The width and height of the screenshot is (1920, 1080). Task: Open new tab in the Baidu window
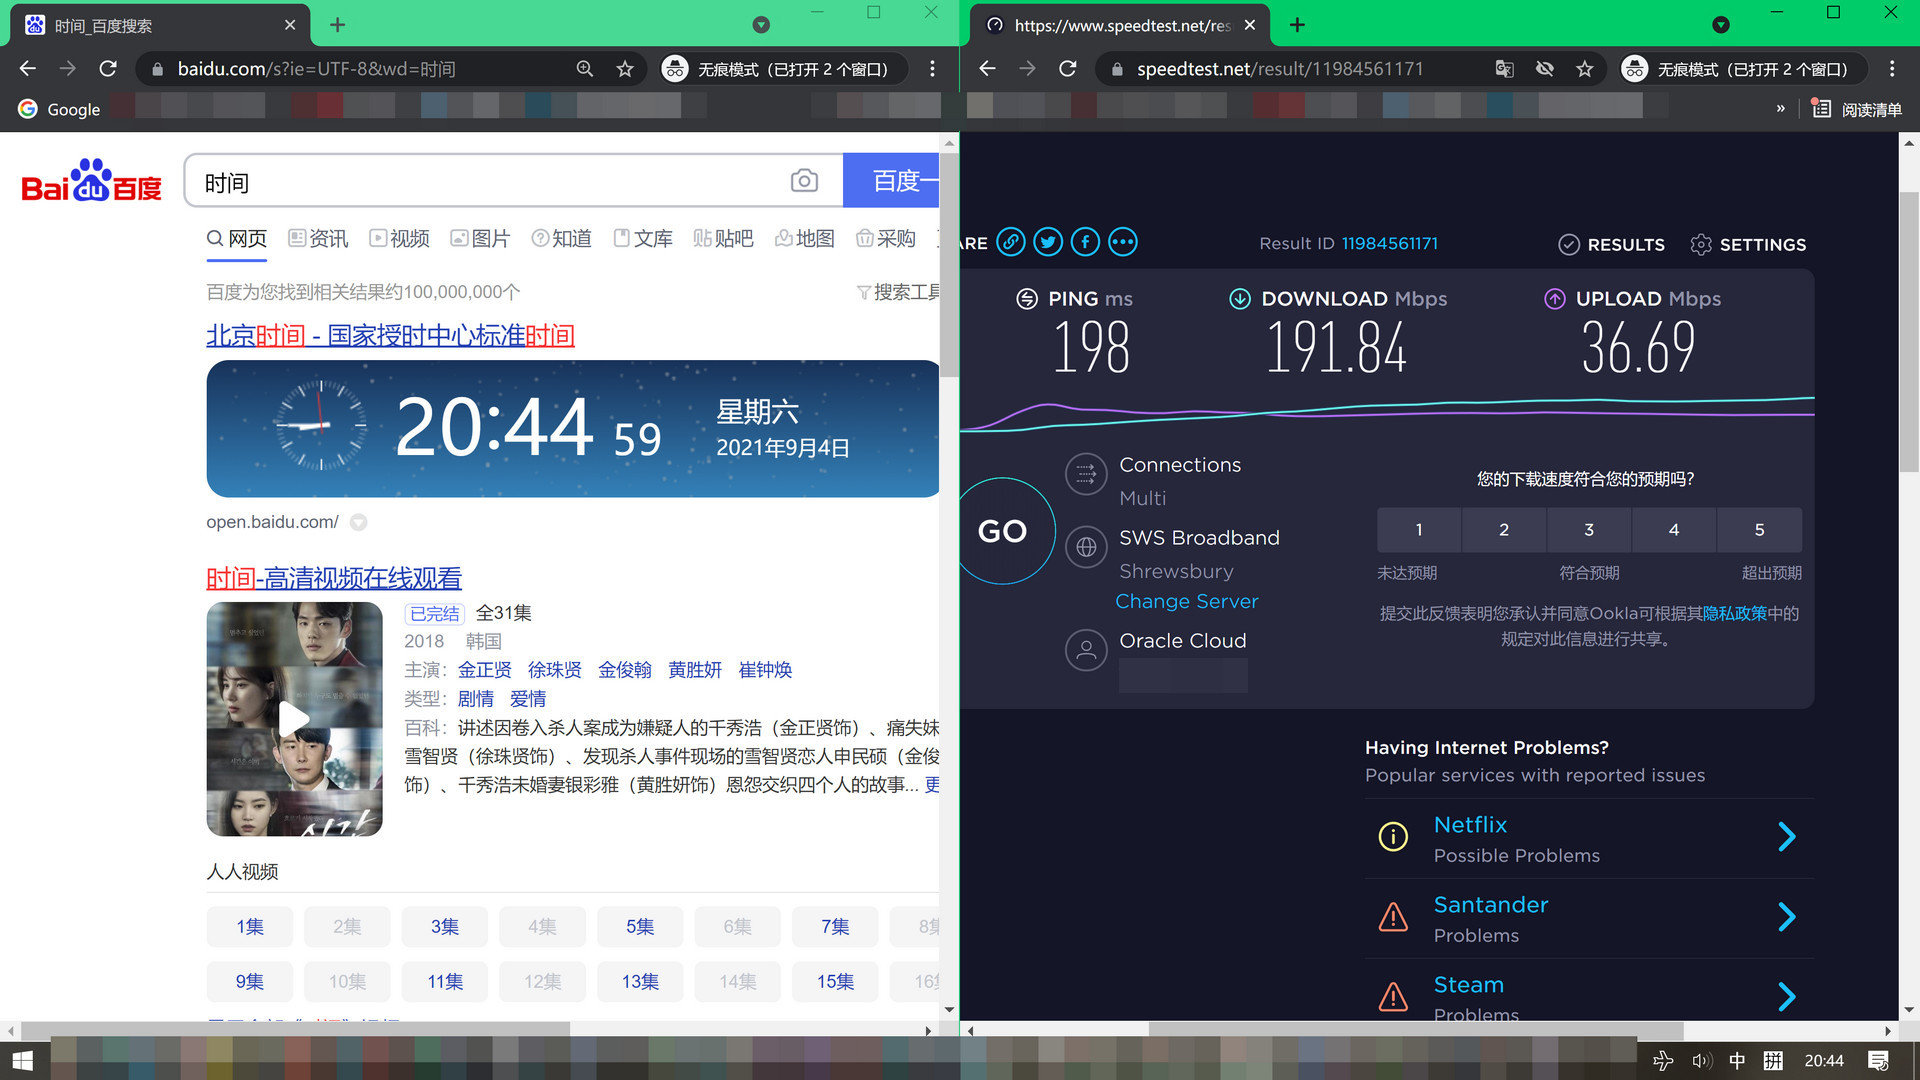[x=337, y=25]
